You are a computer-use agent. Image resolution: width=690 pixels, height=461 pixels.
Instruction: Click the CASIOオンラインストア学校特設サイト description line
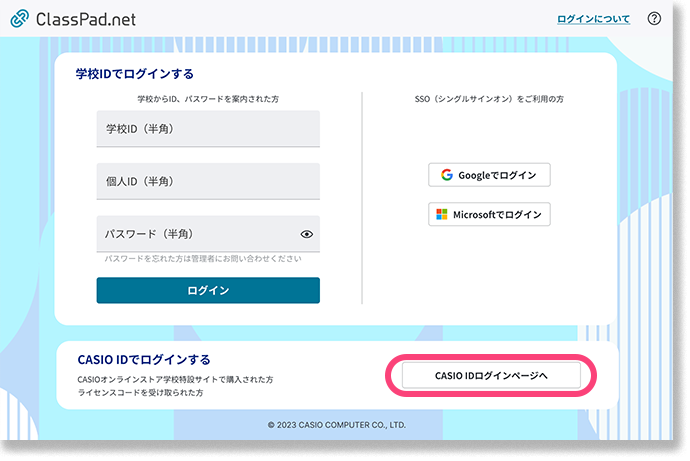click(175, 379)
